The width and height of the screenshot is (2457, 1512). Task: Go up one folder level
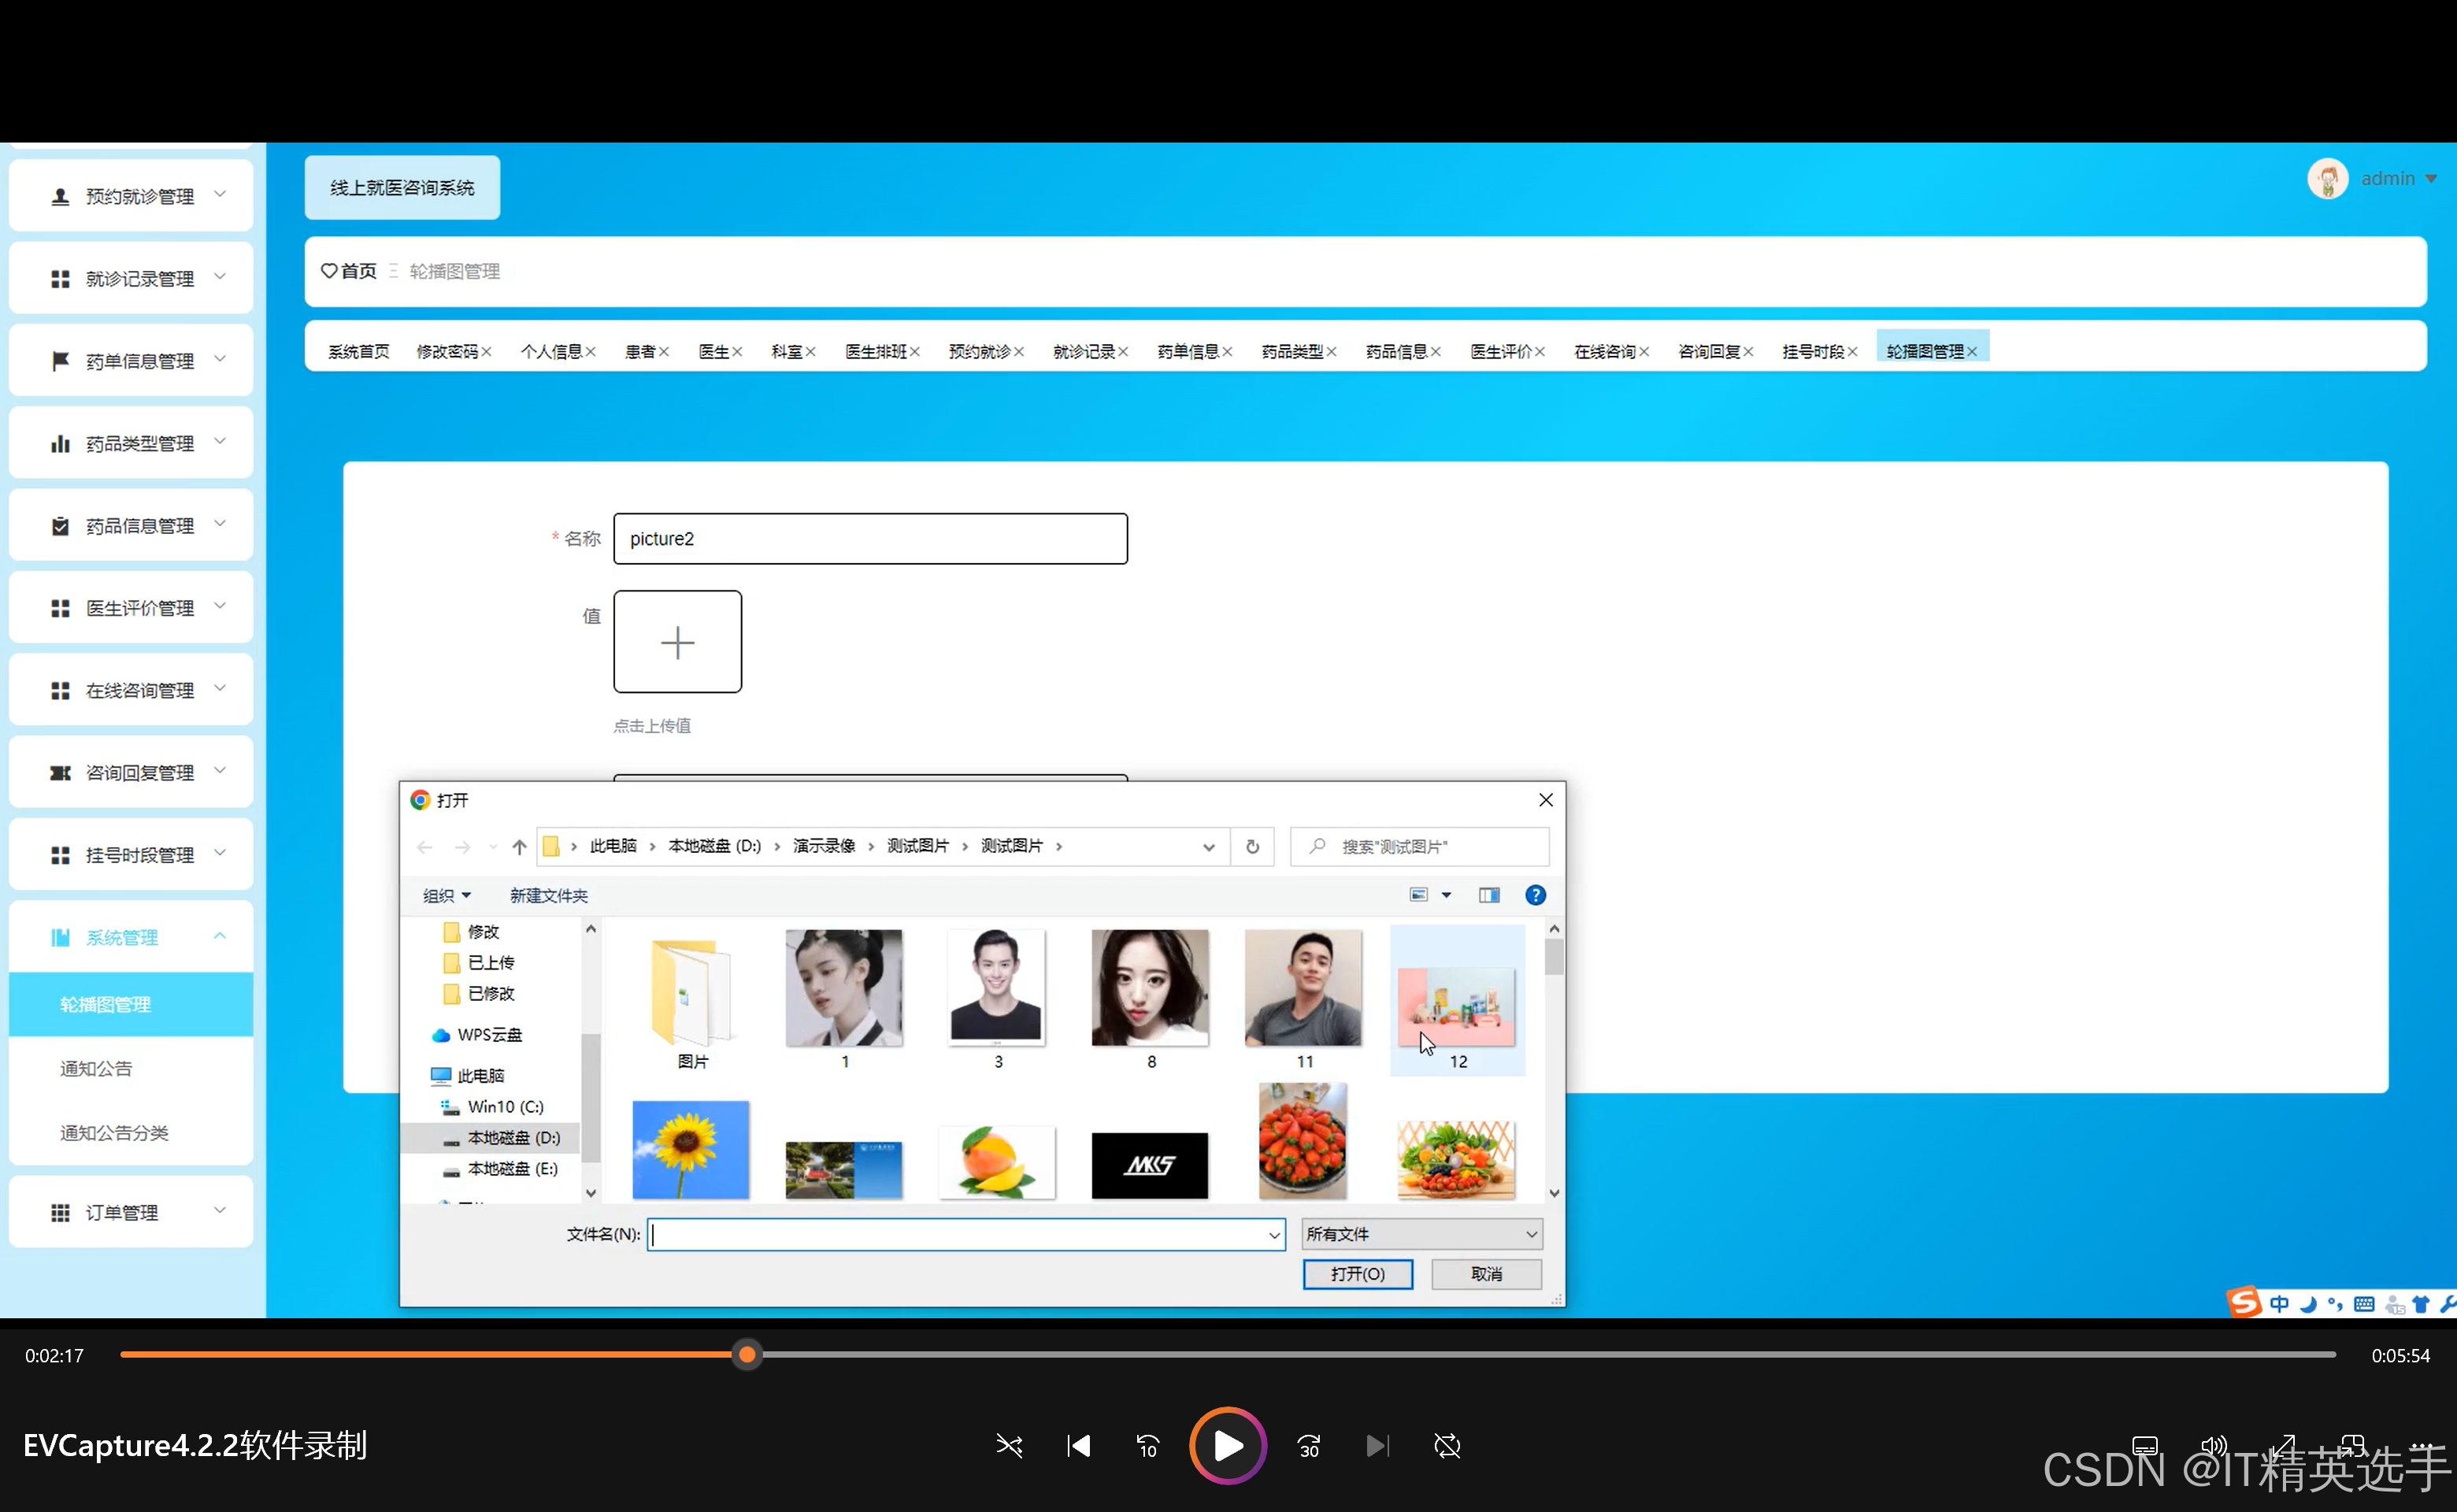[x=519, y=847]
